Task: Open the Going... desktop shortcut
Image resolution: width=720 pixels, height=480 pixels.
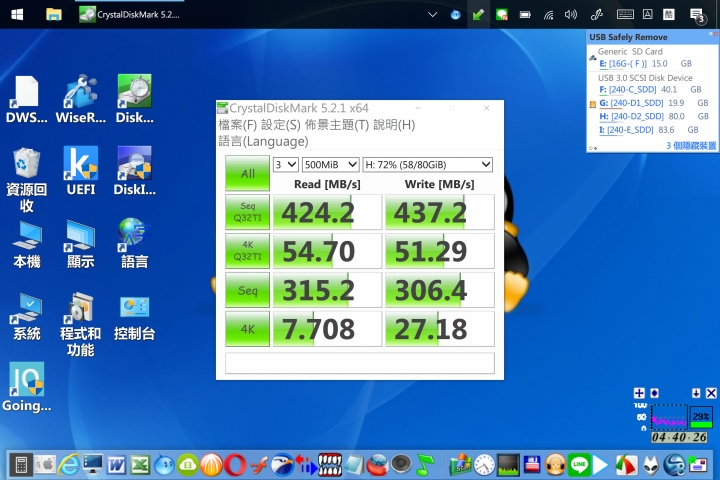Action: tap(27, 387)
